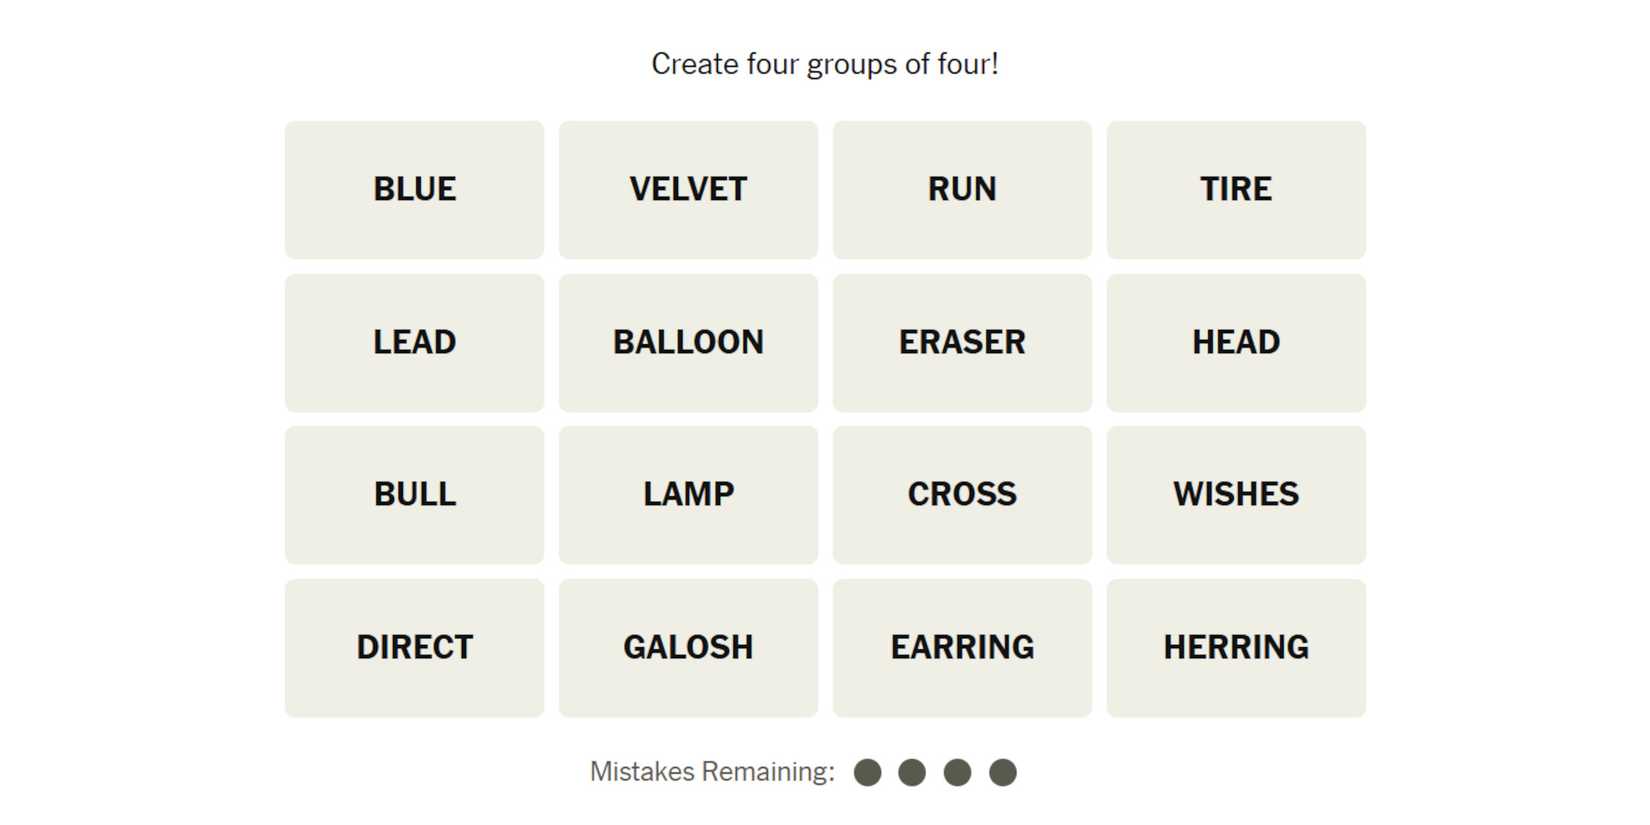Click the BALLOON word tile
1650x825 pixels.
(688, 343)
